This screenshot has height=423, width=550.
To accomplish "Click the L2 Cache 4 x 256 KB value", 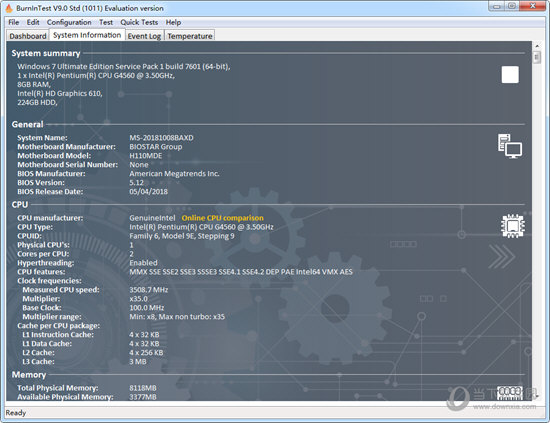I will click(146, 352).
